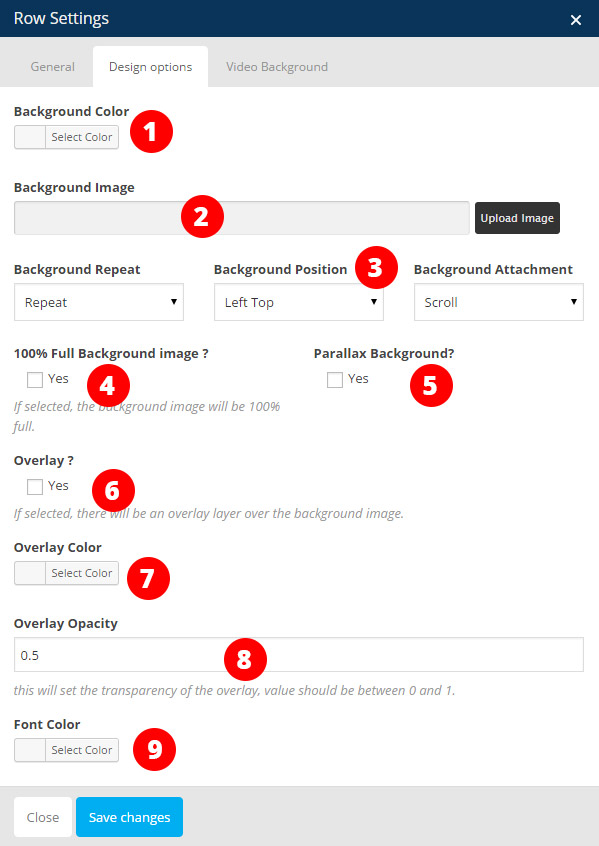Toggle the Overlay Yes checkbox

tap(35, 487)
